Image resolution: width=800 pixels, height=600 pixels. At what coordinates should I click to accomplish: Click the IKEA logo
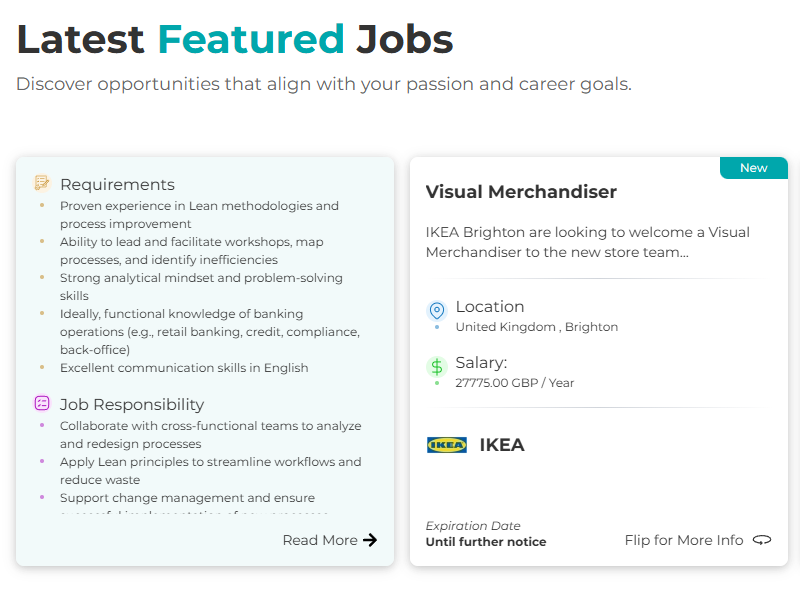[446, 445]
